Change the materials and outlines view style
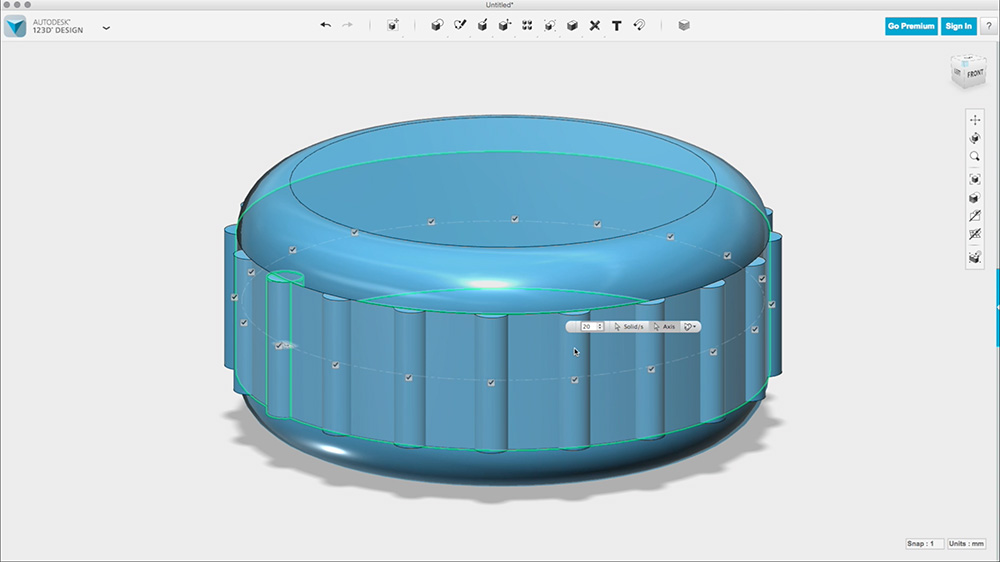 pos(974,198)
